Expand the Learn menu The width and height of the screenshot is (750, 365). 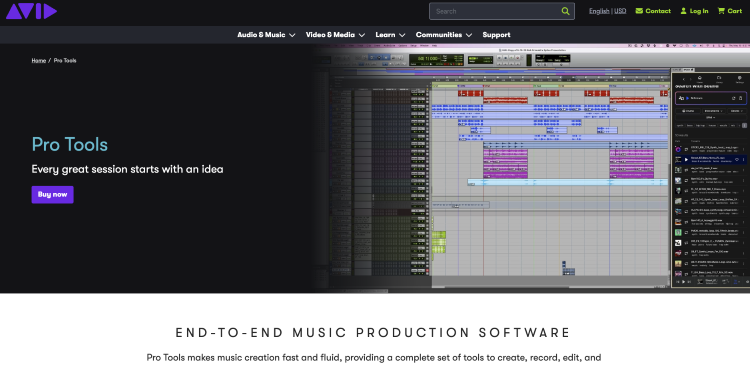[x=390, y=35]
